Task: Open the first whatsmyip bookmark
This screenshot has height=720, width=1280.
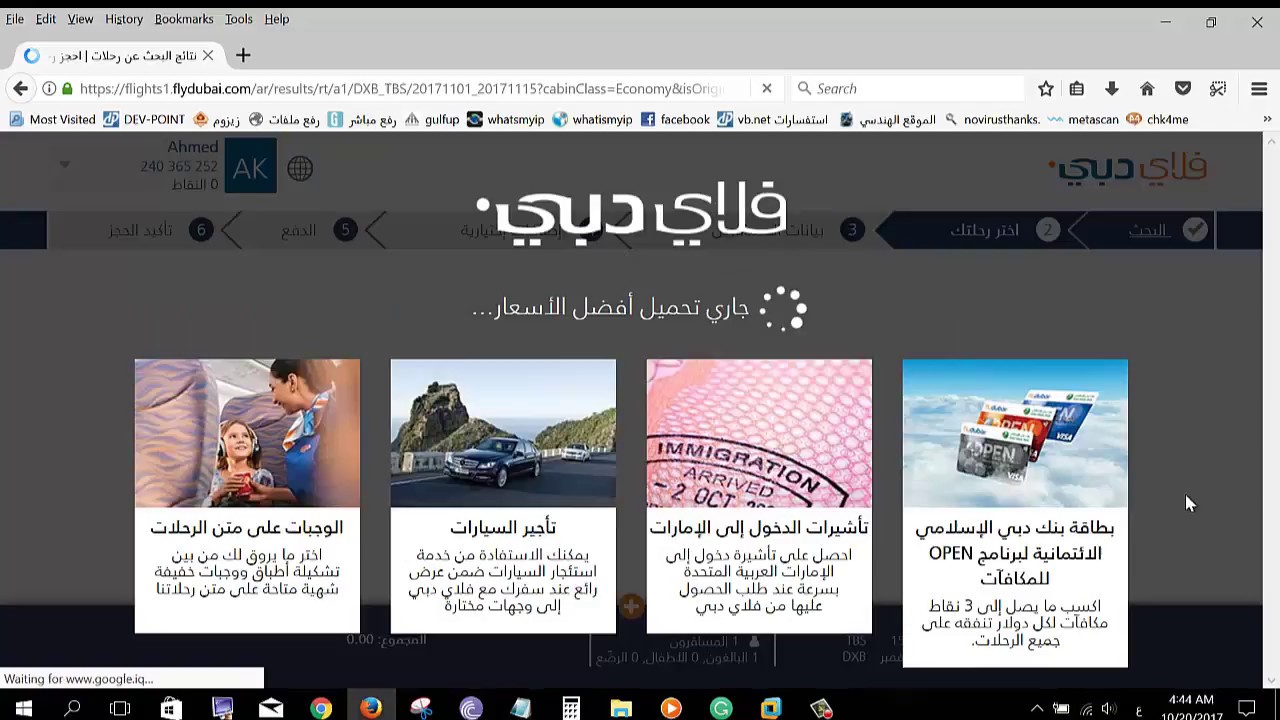Action: click(x=506, y=120)
